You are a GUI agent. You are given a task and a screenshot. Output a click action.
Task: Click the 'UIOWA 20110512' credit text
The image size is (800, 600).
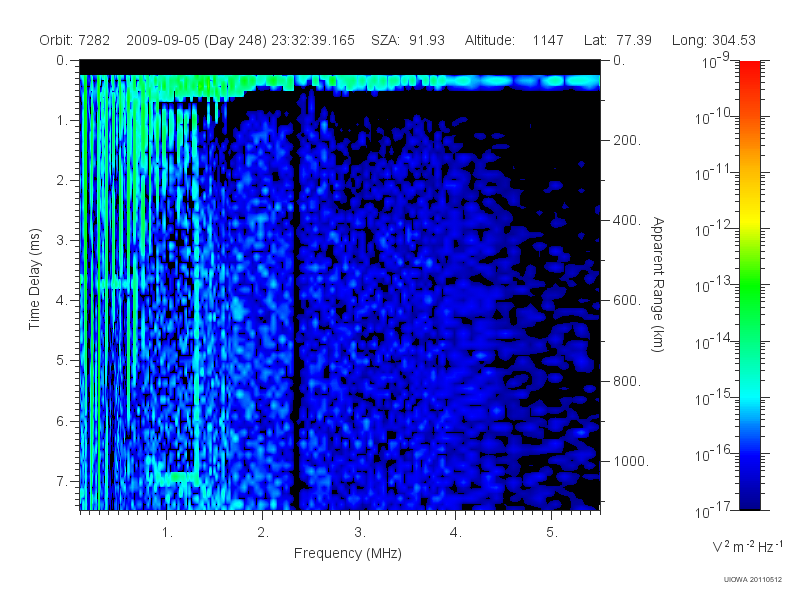coord(753,579)
